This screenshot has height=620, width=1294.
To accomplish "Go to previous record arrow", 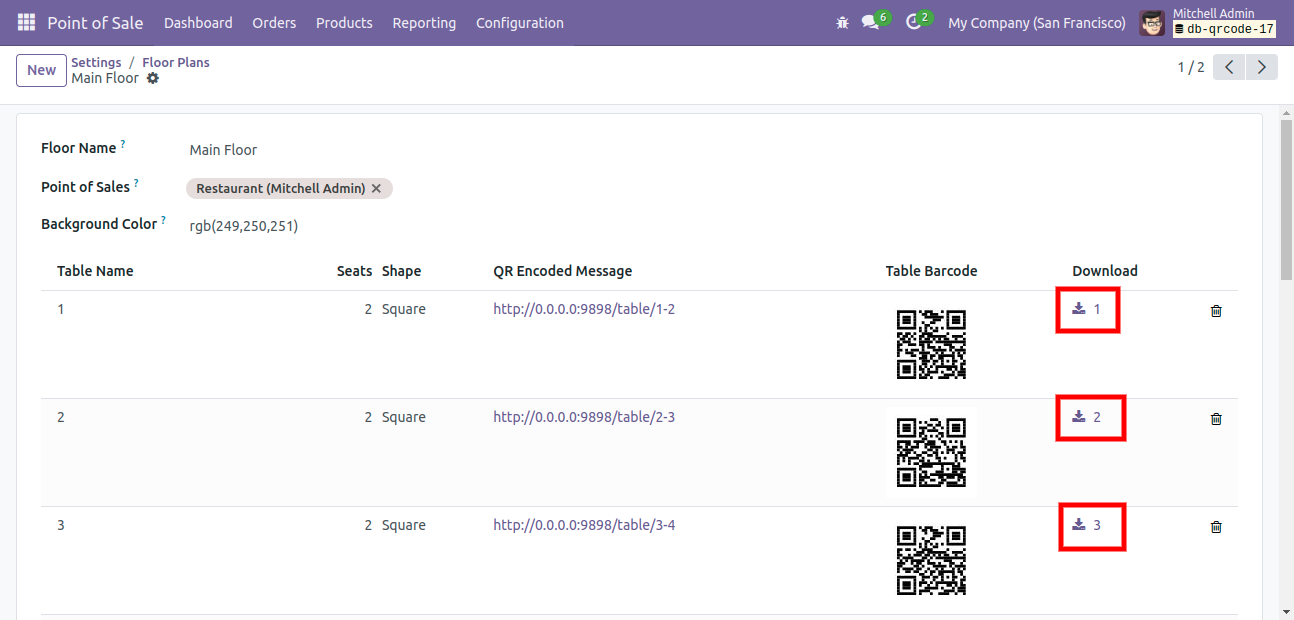I will [x=1229, y=67].
